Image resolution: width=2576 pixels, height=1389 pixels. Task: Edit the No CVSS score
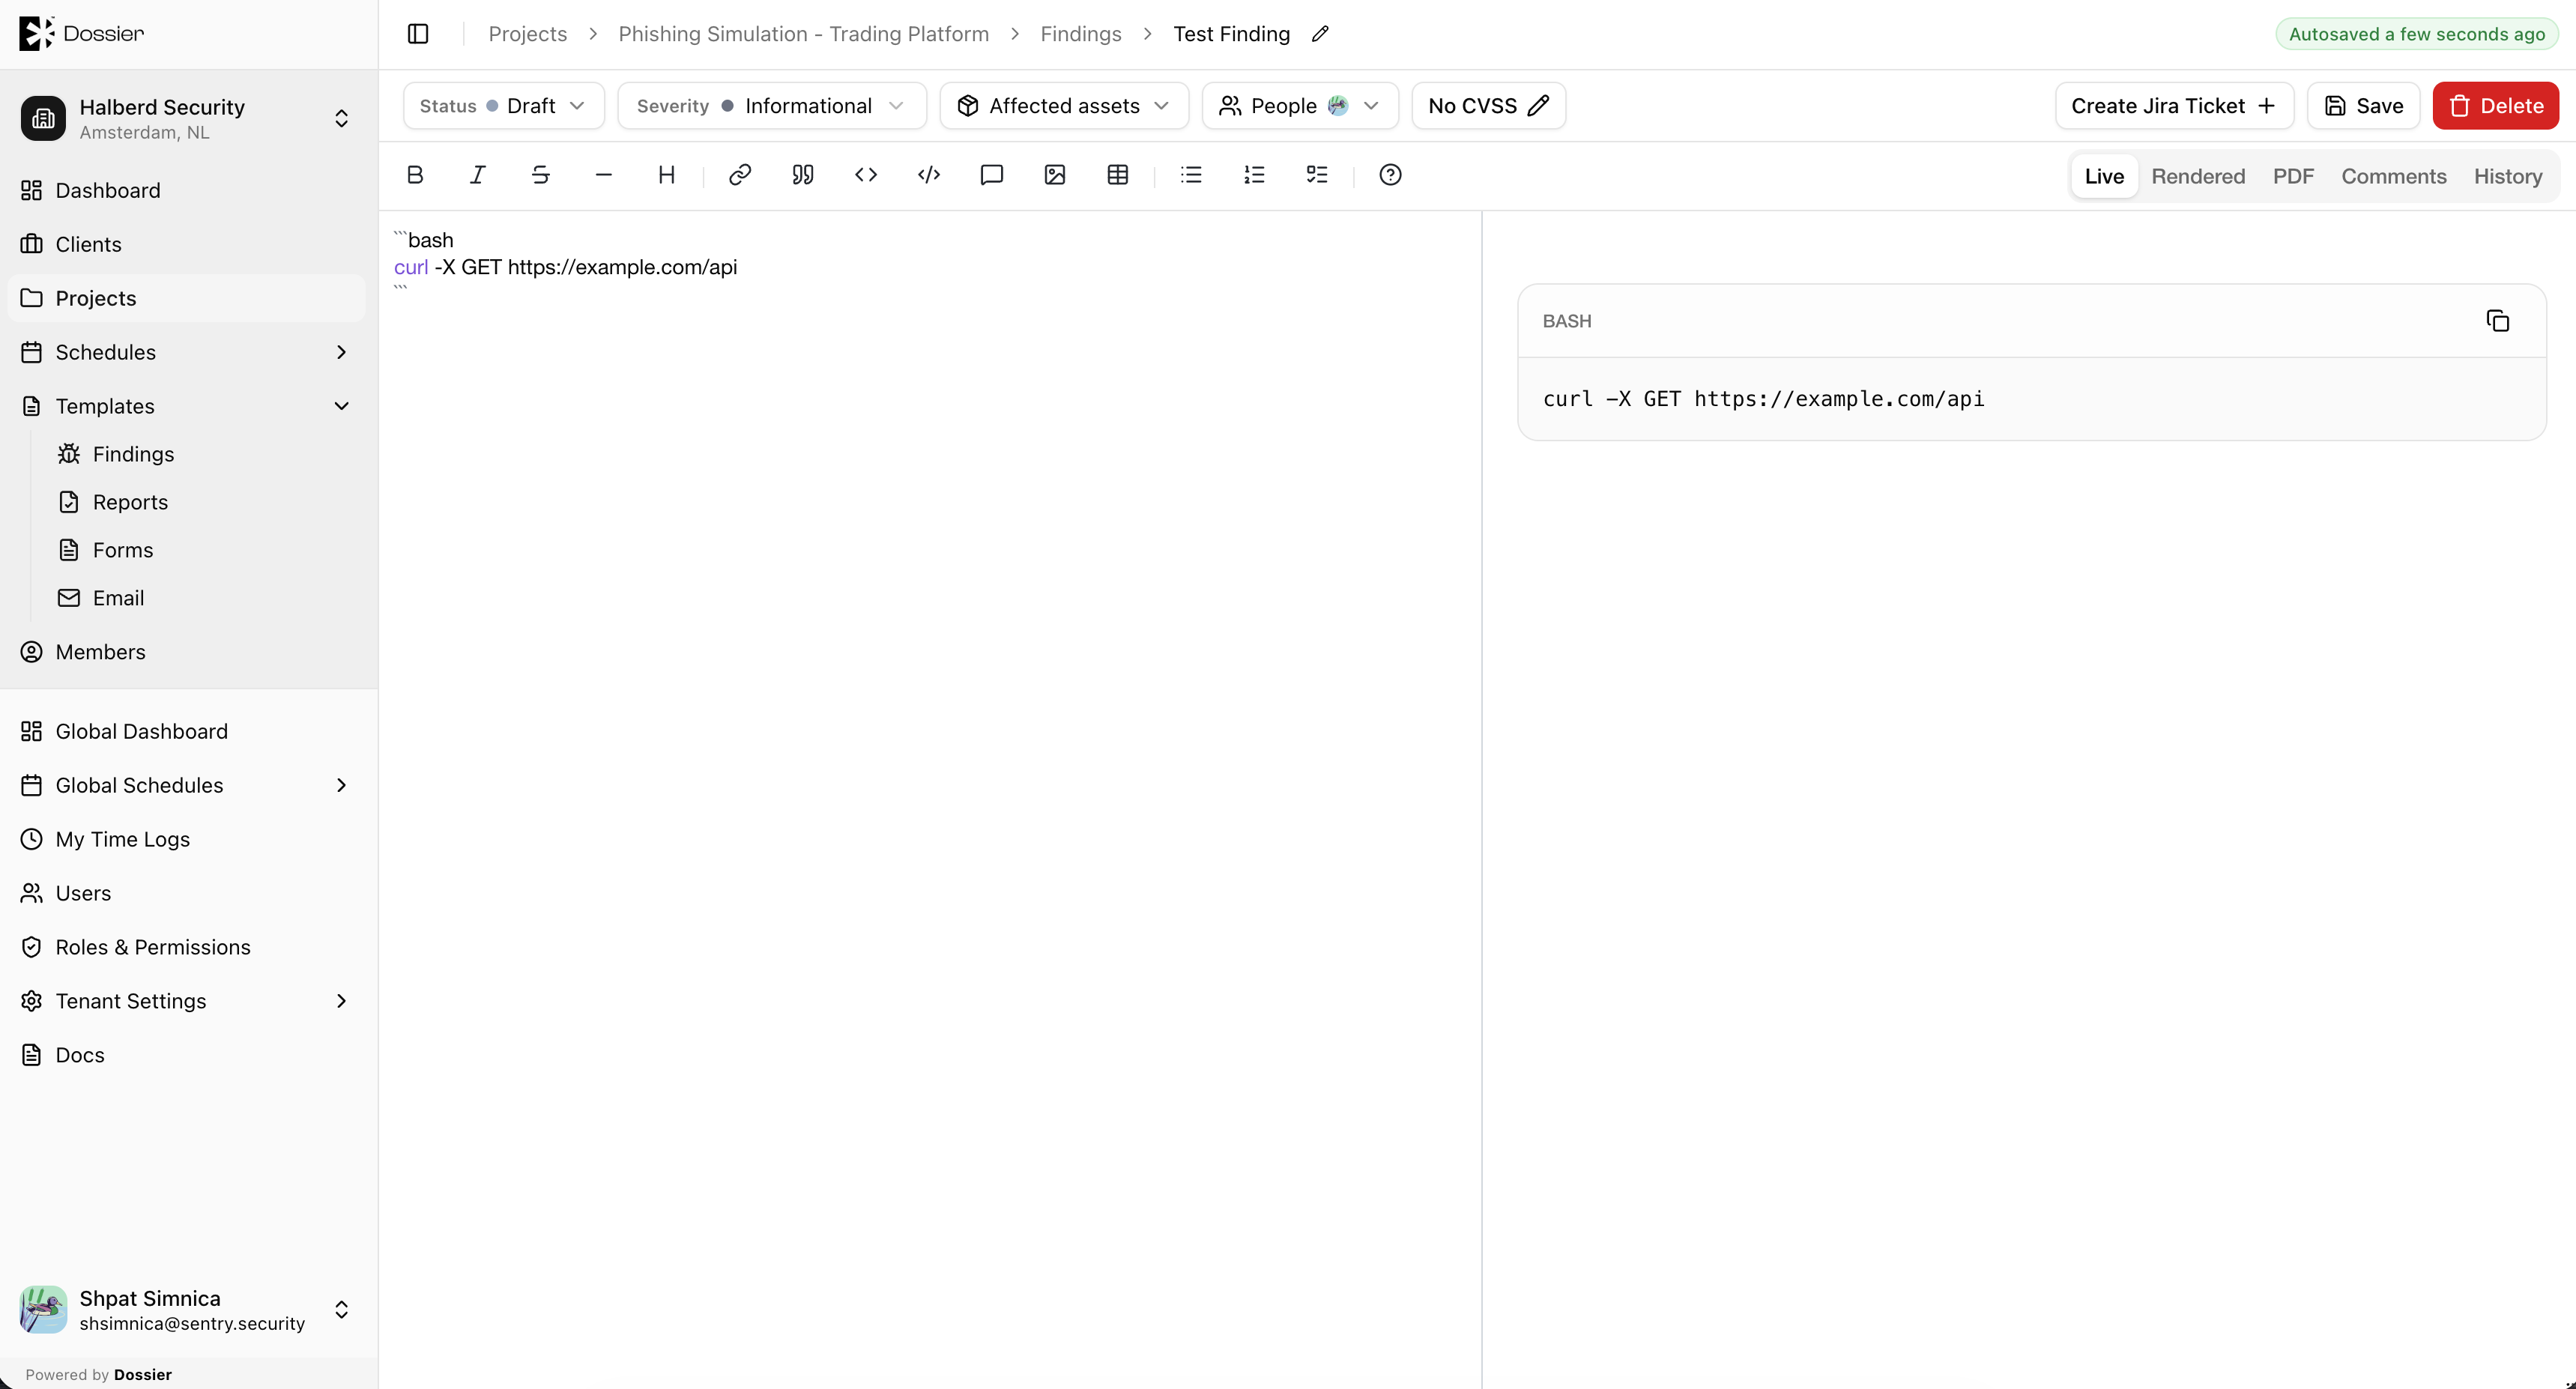pyautogui.click(x=1488, y=106)
